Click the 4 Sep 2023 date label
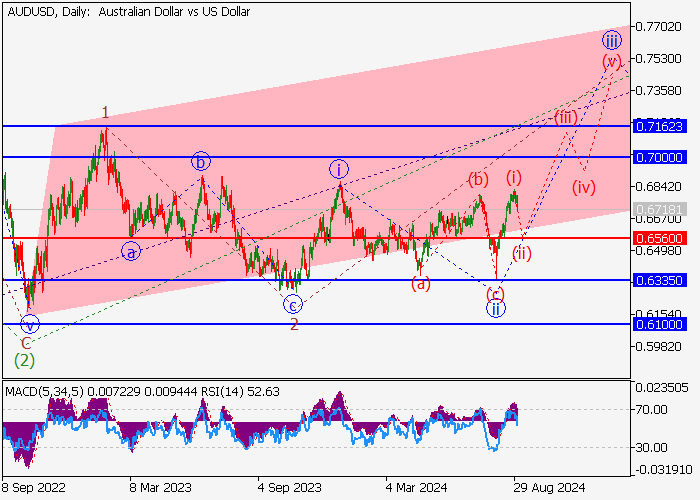The image size is (700, 500). (289, 487)
